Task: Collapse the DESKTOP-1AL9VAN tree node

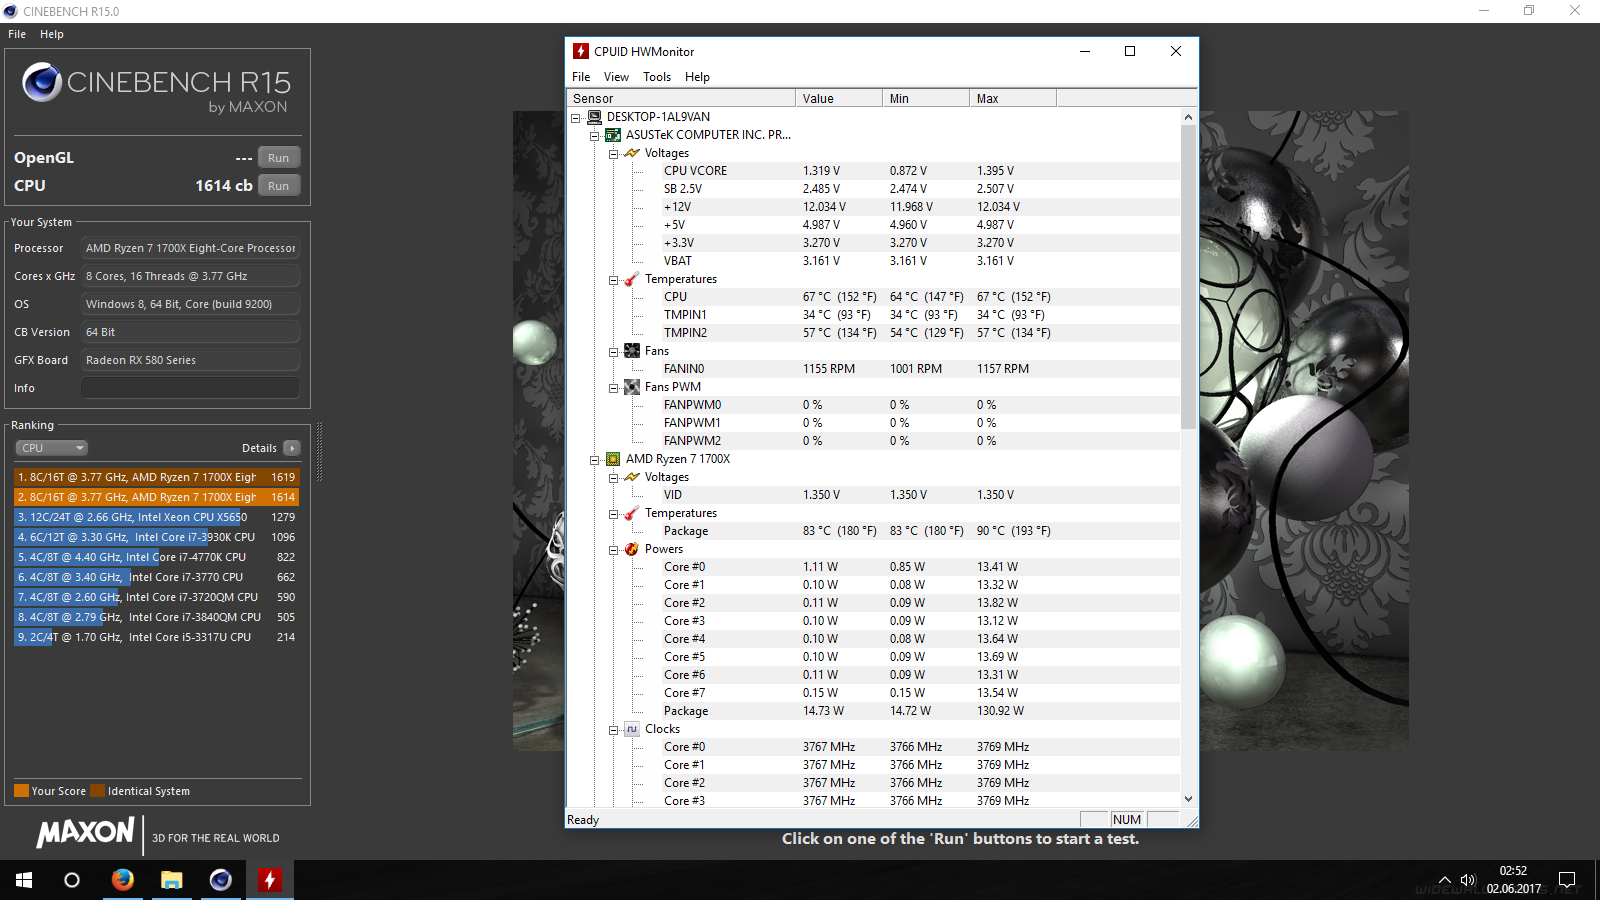Action: (576, 118)
